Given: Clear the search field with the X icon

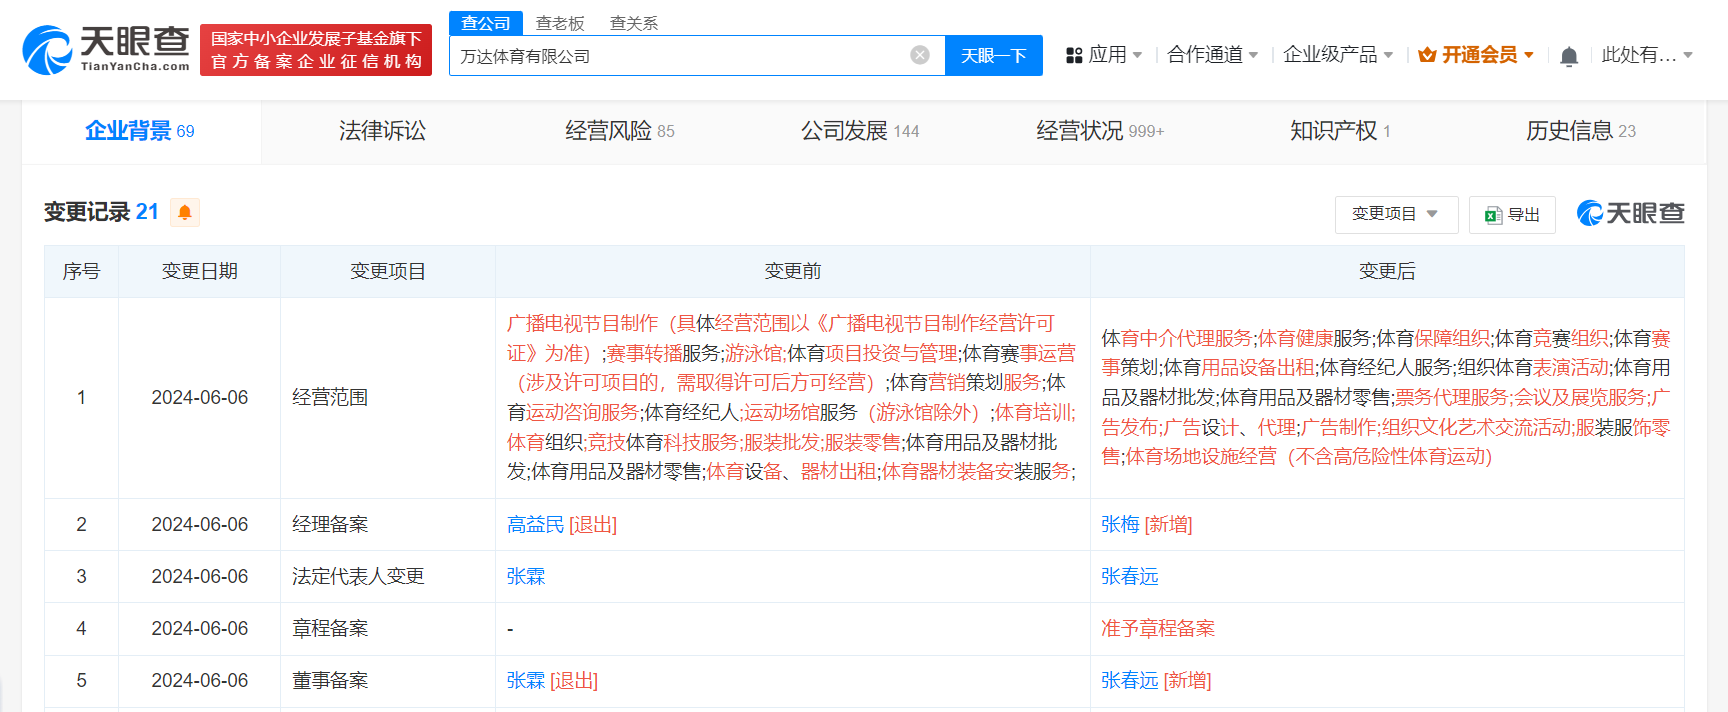Looking at the screenshot, I should tap(920, 55).
